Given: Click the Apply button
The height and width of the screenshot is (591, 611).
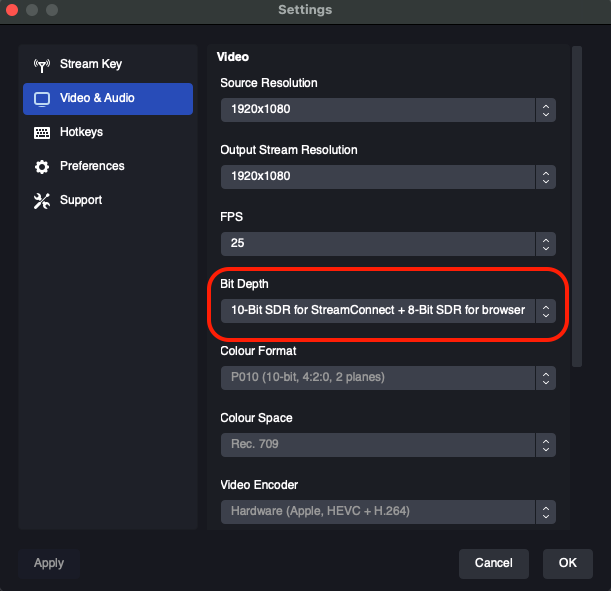Looking at the screenshot, I should click(49, 563).
